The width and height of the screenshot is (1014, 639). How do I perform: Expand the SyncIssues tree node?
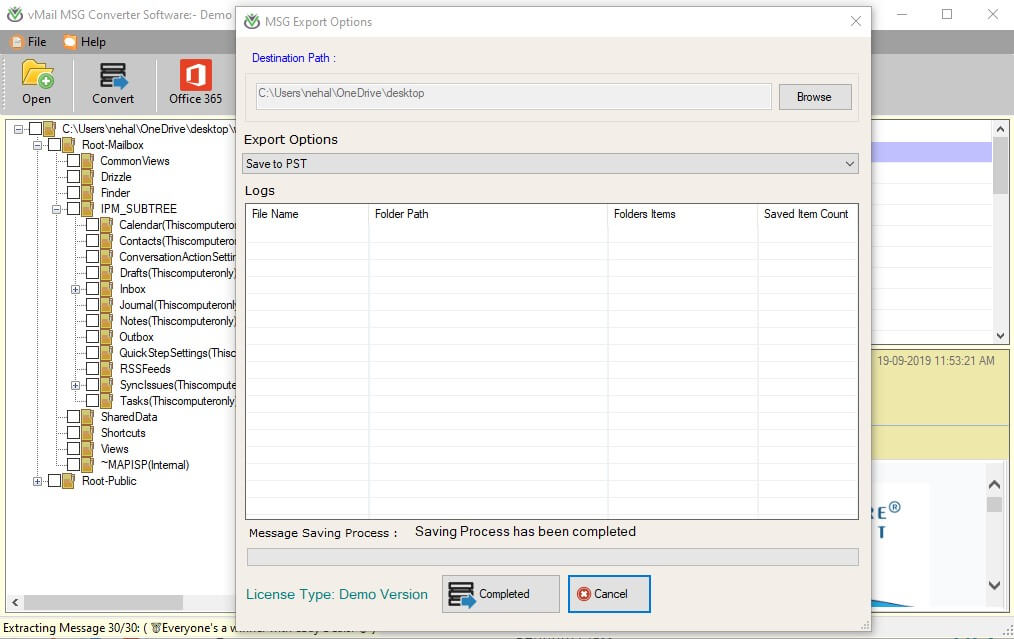pos(76,385)
